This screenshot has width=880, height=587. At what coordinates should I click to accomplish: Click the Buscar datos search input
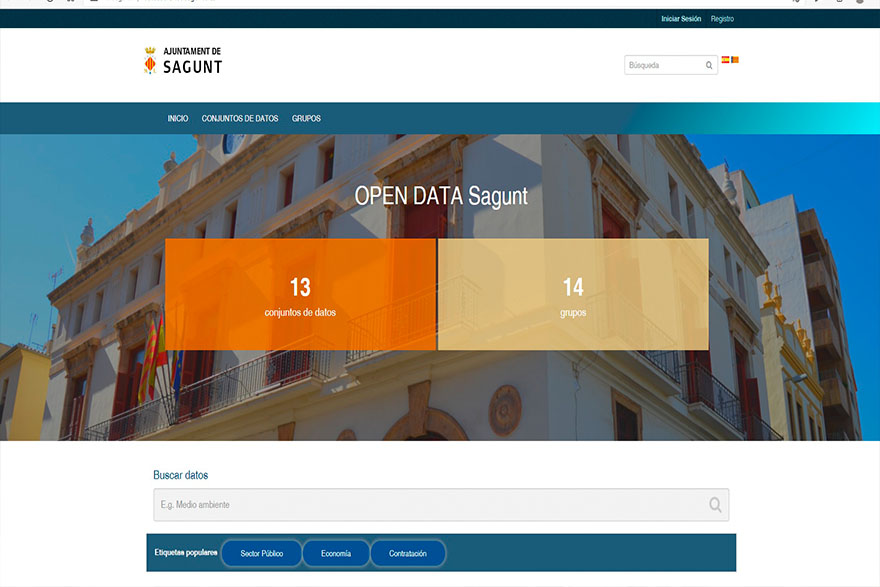point(430,505)
